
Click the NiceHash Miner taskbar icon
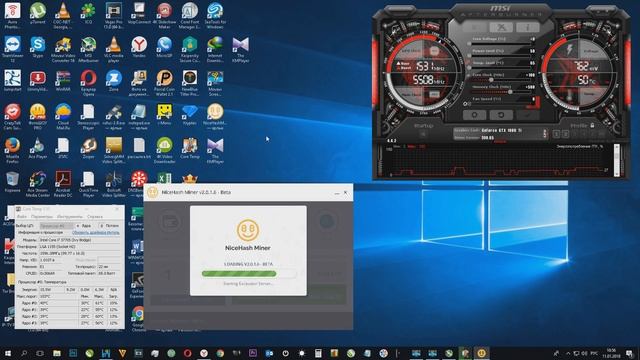click(x=482, y=353)
